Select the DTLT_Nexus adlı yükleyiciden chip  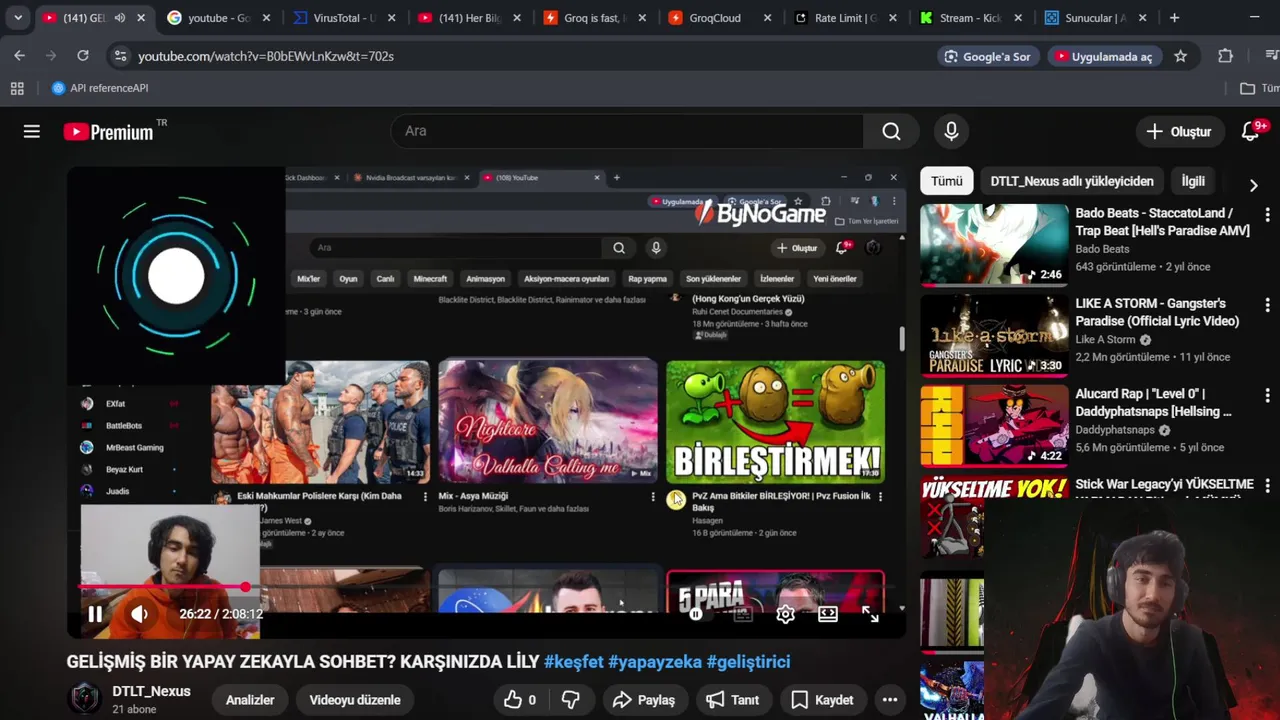click(1071, 181)
